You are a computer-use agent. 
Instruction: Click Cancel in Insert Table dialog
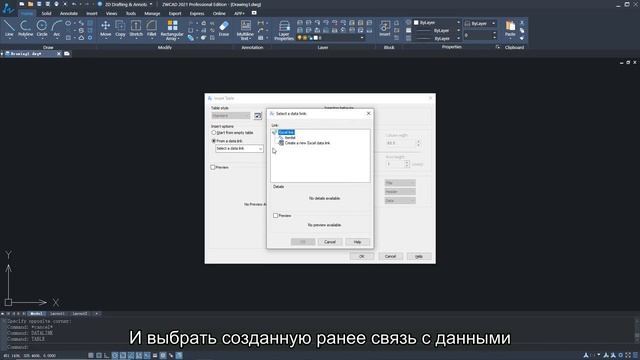pyautogui.click(x=390, y=256)
